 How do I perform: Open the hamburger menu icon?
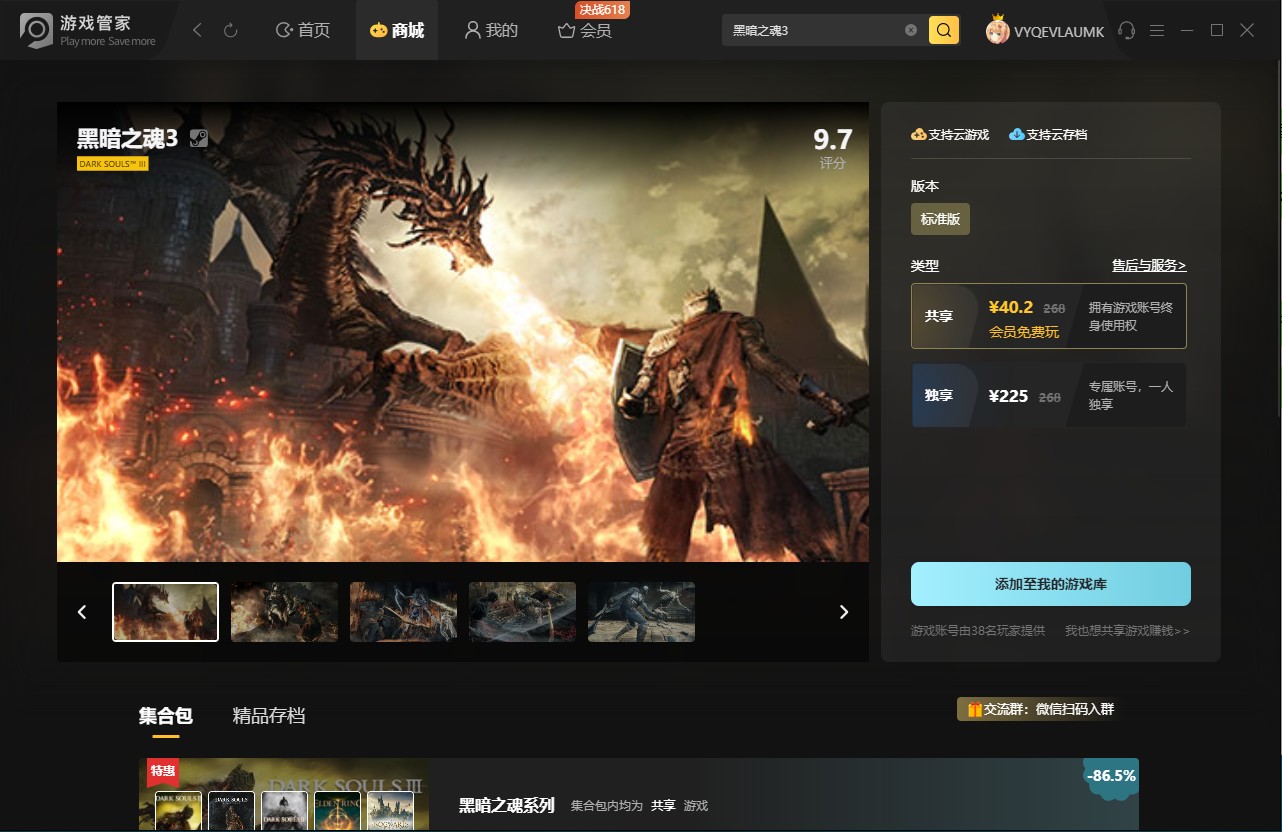(1157, 31)
